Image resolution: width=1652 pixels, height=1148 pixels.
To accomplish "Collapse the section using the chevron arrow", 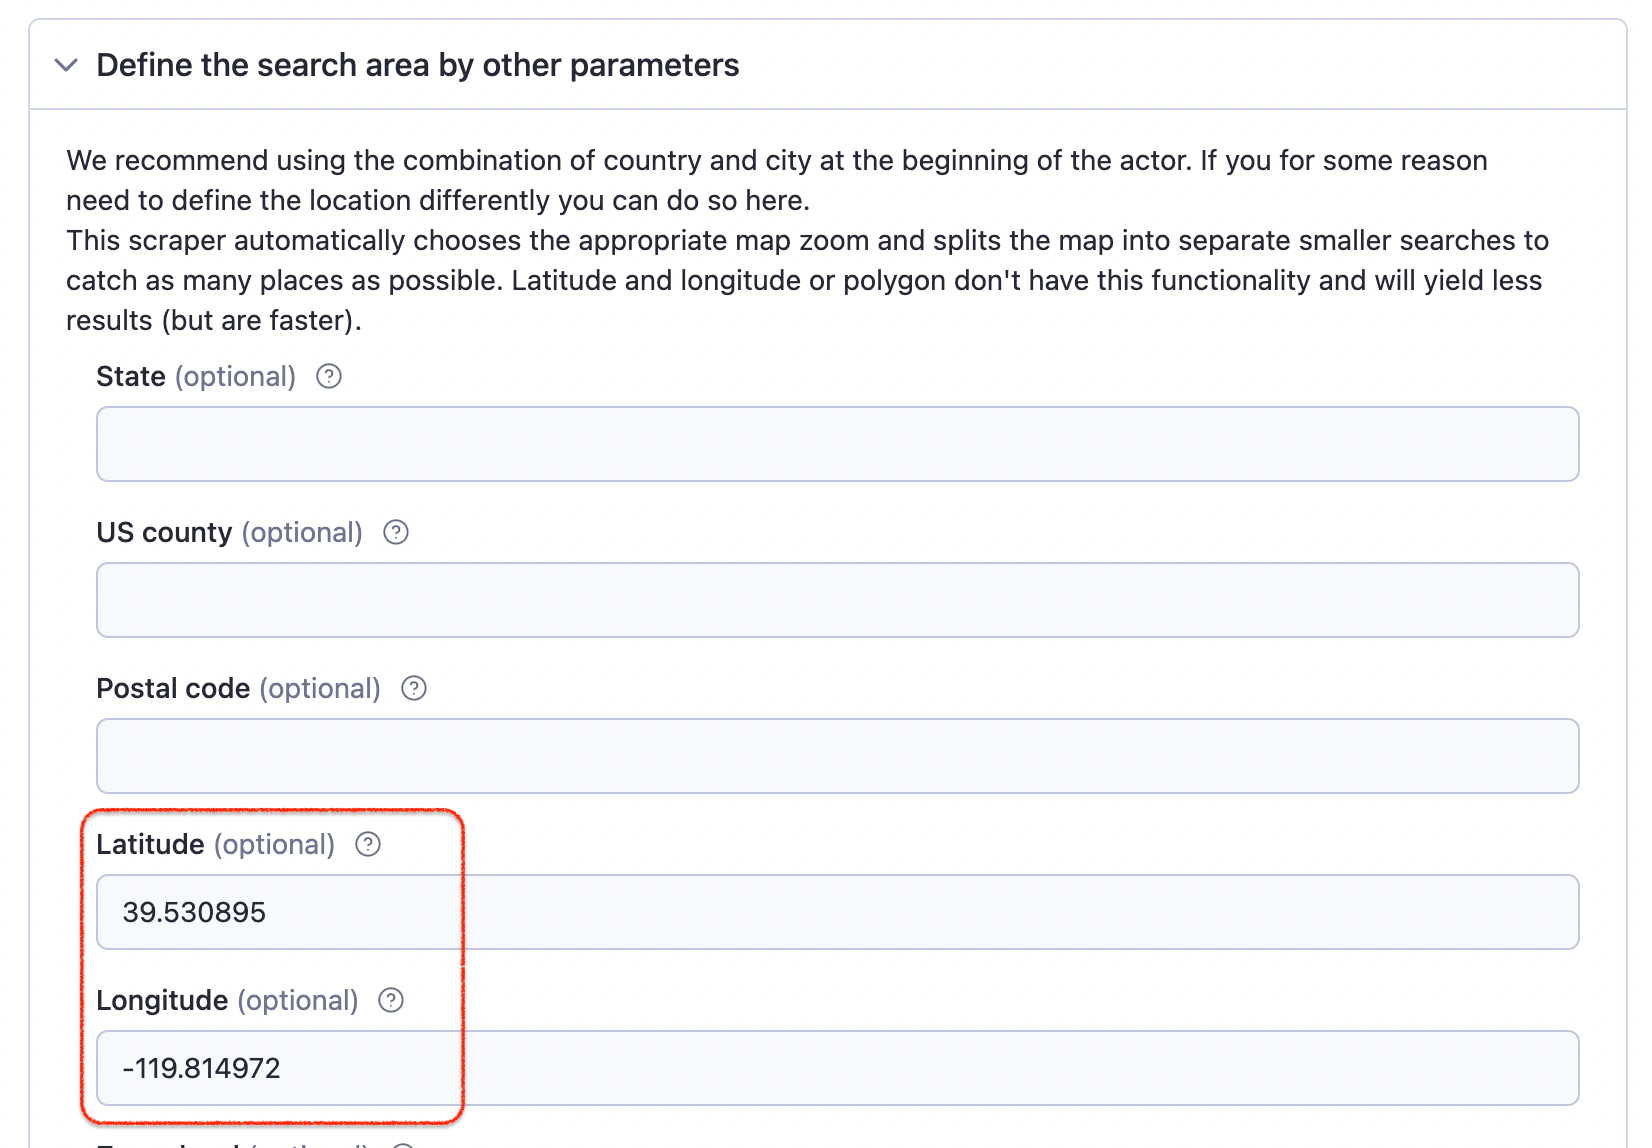I will 66,65.
